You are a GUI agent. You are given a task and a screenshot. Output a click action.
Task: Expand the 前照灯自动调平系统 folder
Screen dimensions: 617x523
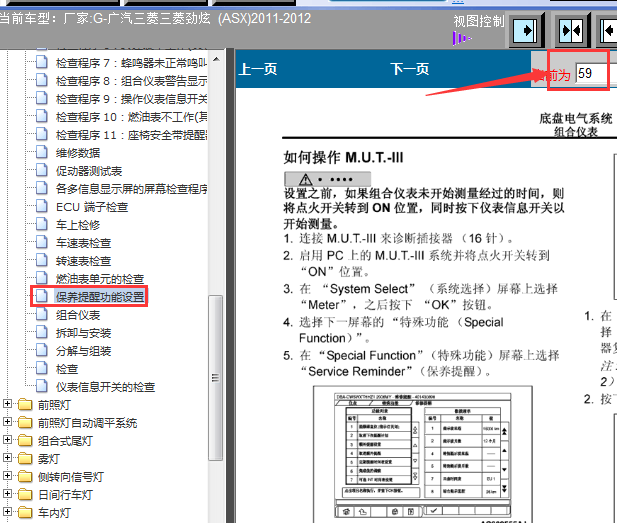7,422
